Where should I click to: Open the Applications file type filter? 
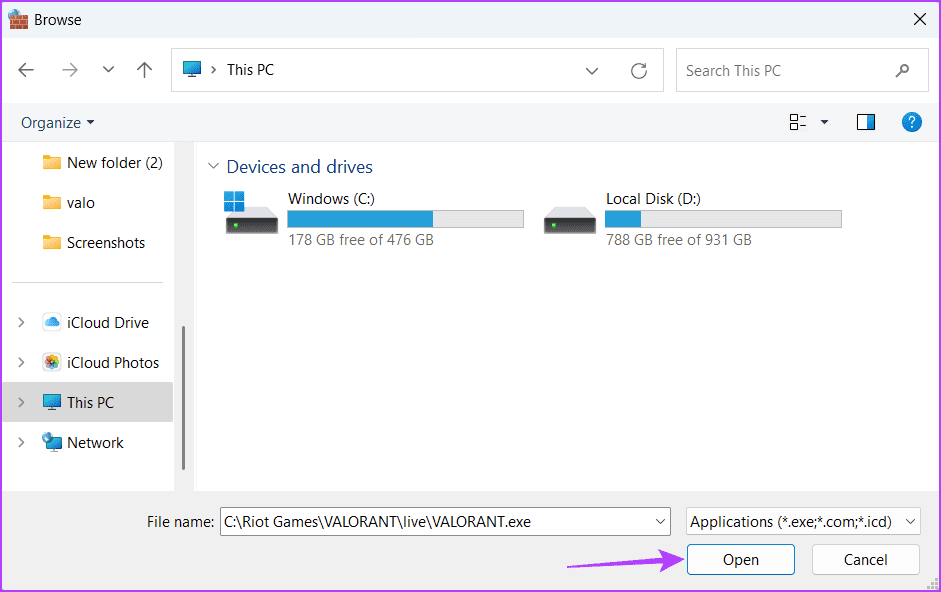(803, 522)
